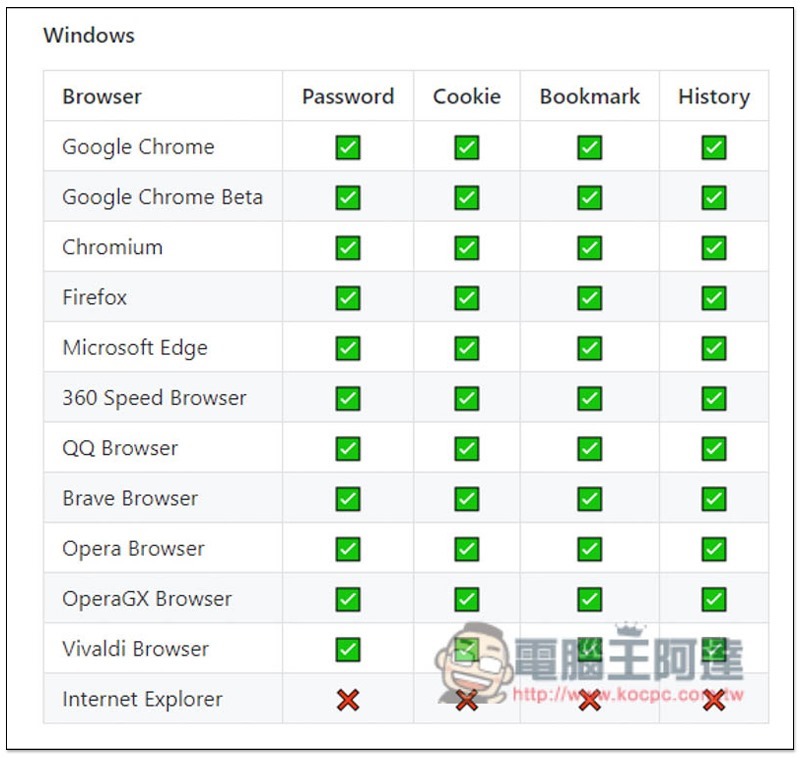Screen dimensions: 800x758
Task: Click the Chromium History green checkmark
Action: (x=713, y=247)
